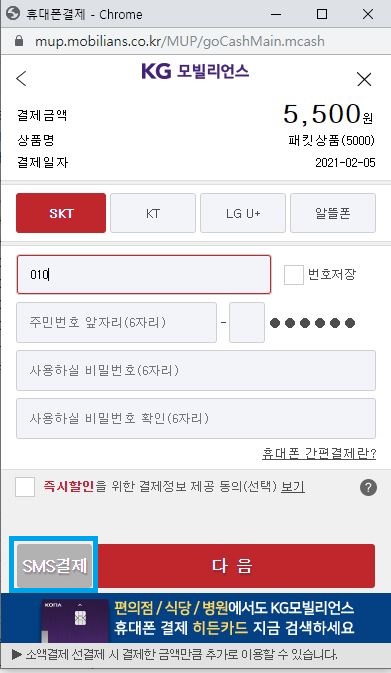Click the back arrow icon in header

(x=21, y=79)
